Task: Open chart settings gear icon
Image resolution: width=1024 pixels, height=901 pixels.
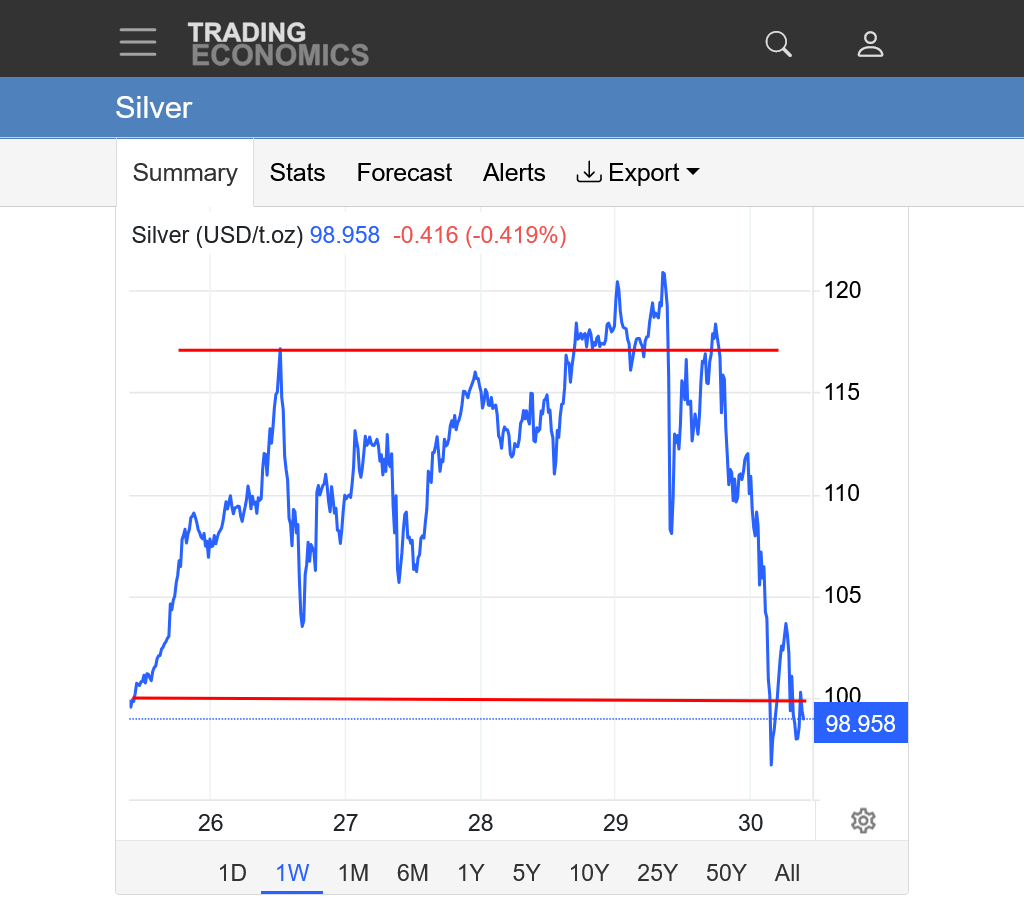Action: click(x=863, y=821)
